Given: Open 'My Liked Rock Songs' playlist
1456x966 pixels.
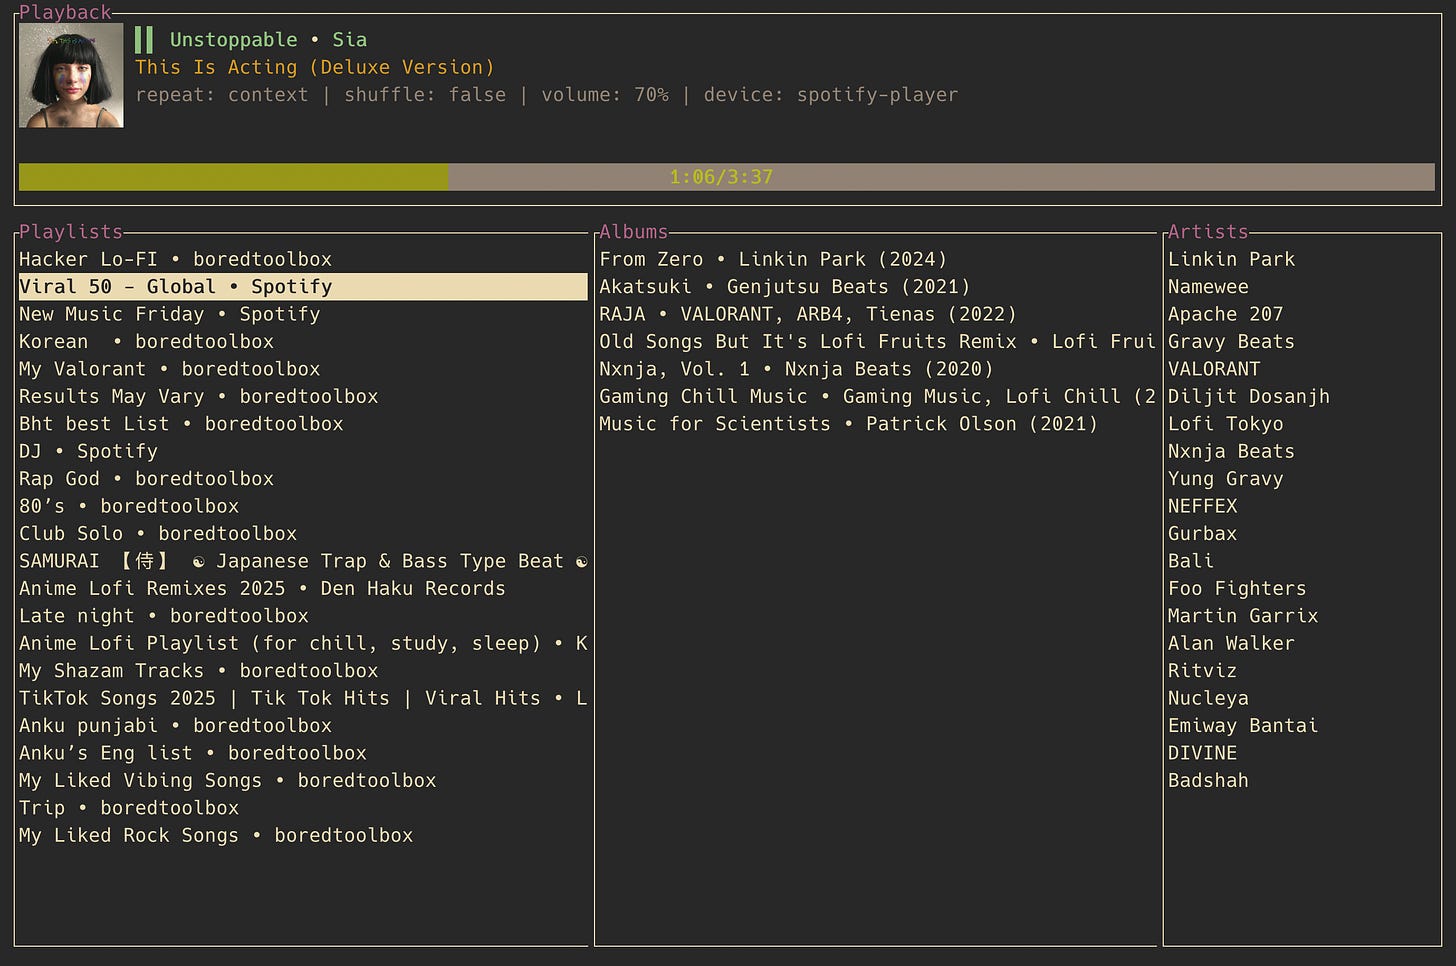Looking at the screenshot, I should tap(216, 836).
